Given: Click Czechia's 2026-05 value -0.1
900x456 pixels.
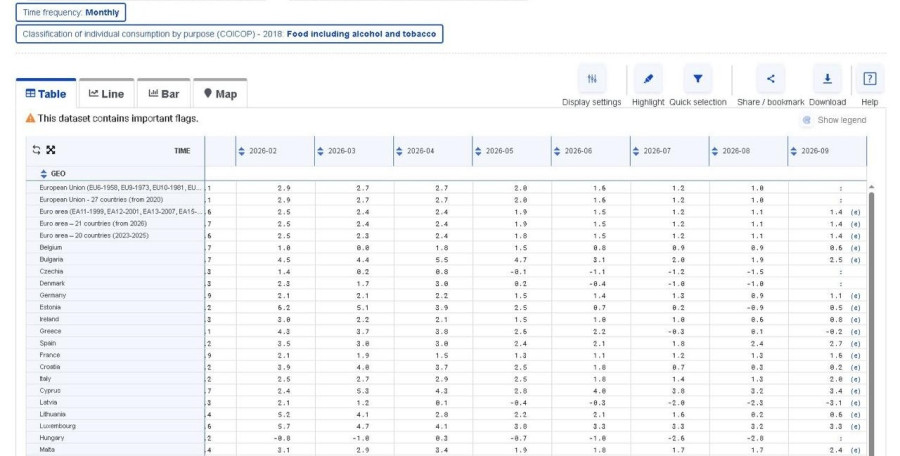Looking at the screenshot, I should 518,272.
